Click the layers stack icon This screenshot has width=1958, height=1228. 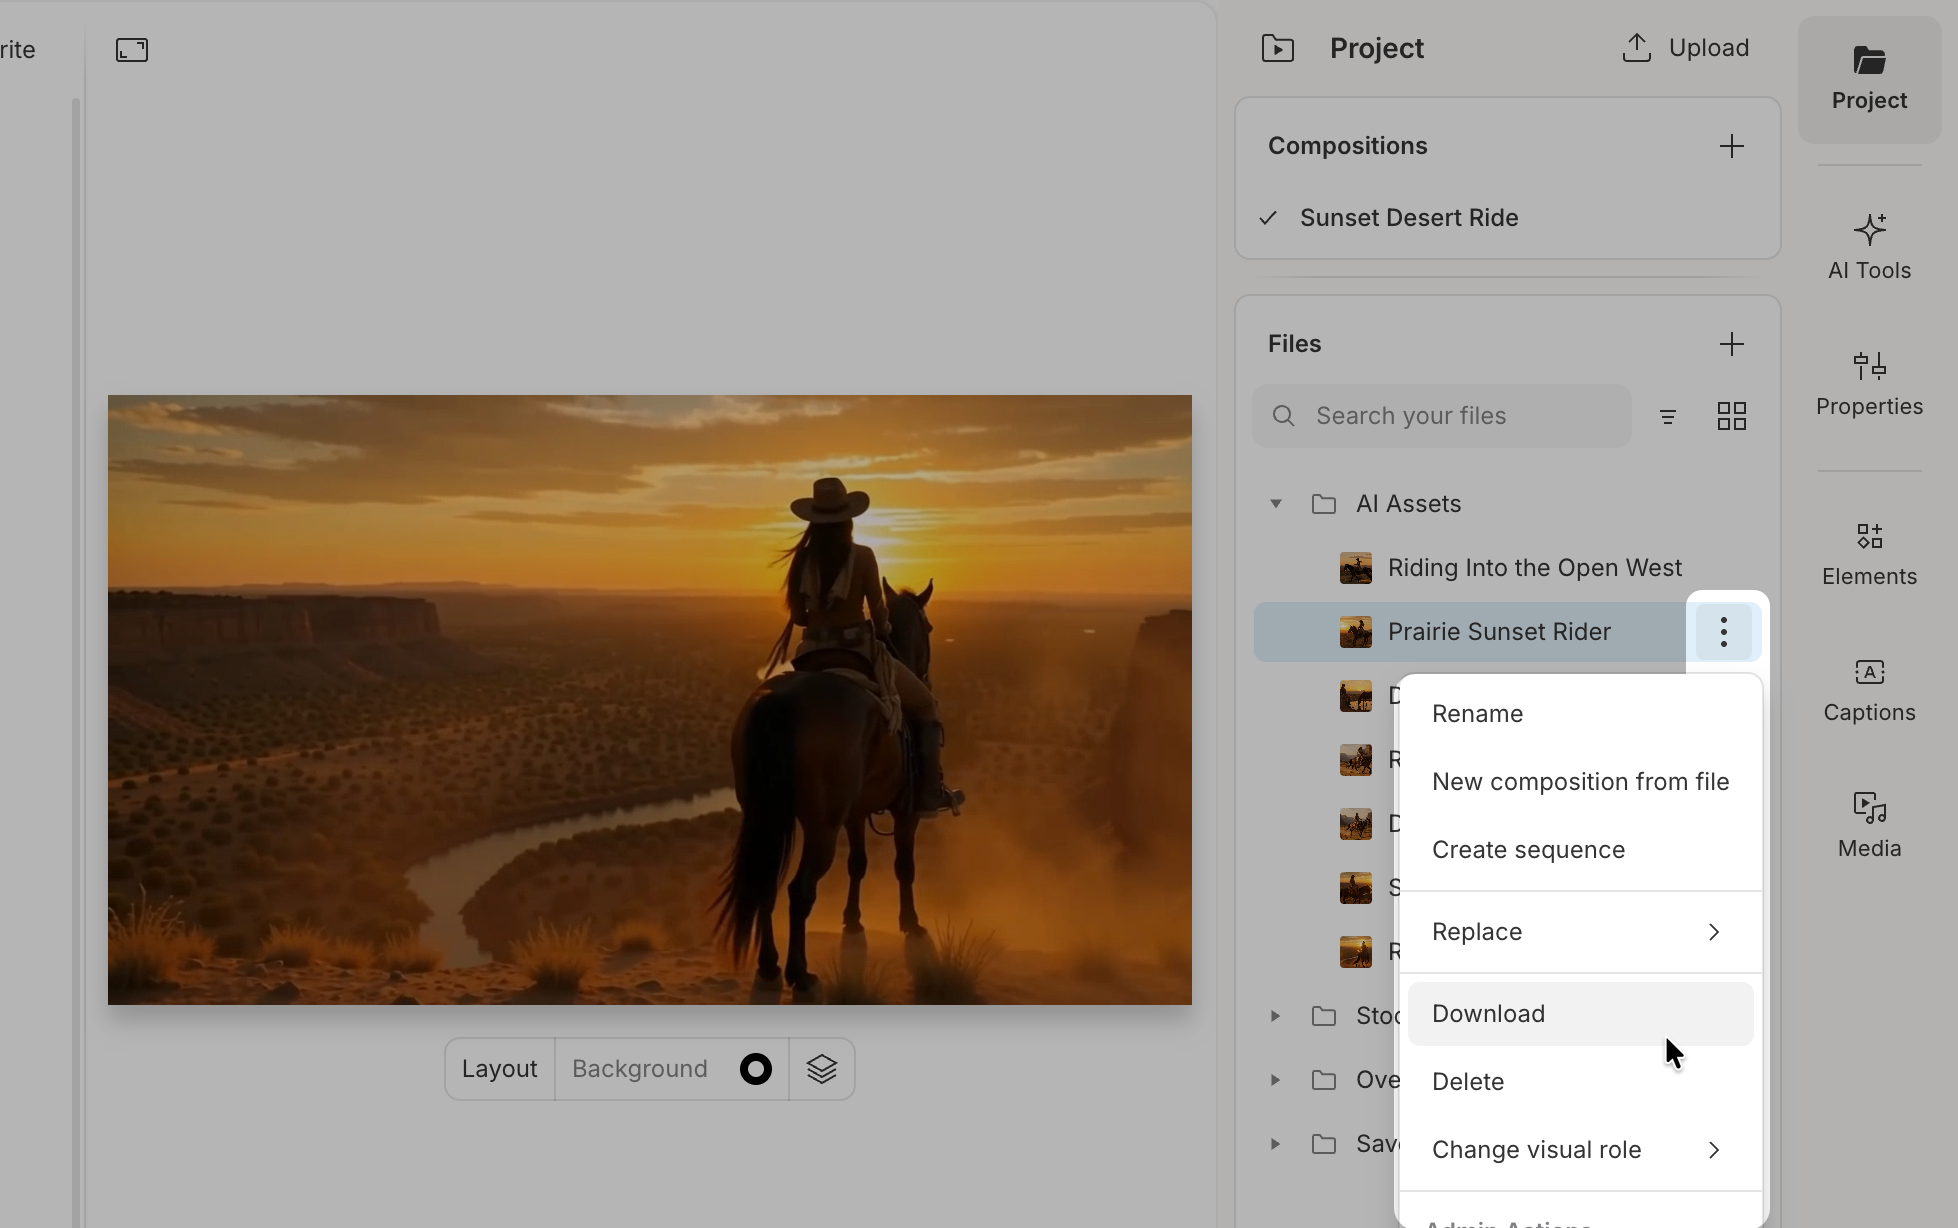[x=821, y=1069]
